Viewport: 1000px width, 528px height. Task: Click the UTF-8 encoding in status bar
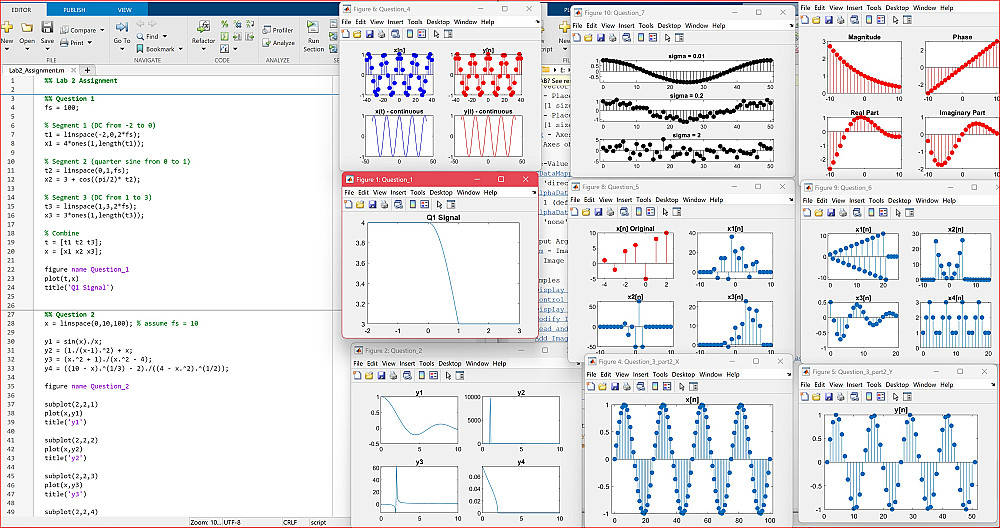(x=232, y=522)
